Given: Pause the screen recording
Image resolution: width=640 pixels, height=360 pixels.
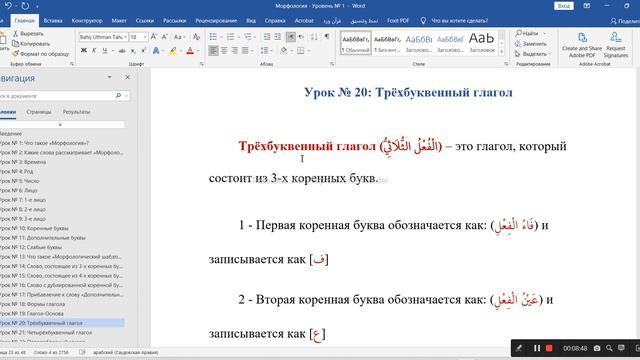Looking at the screenshot, I should point(537,348).
